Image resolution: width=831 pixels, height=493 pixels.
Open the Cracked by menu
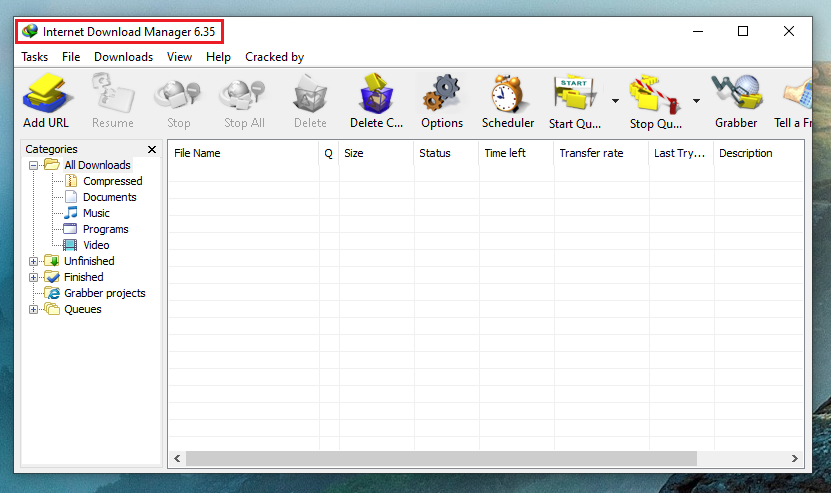(x=275, y=57)
